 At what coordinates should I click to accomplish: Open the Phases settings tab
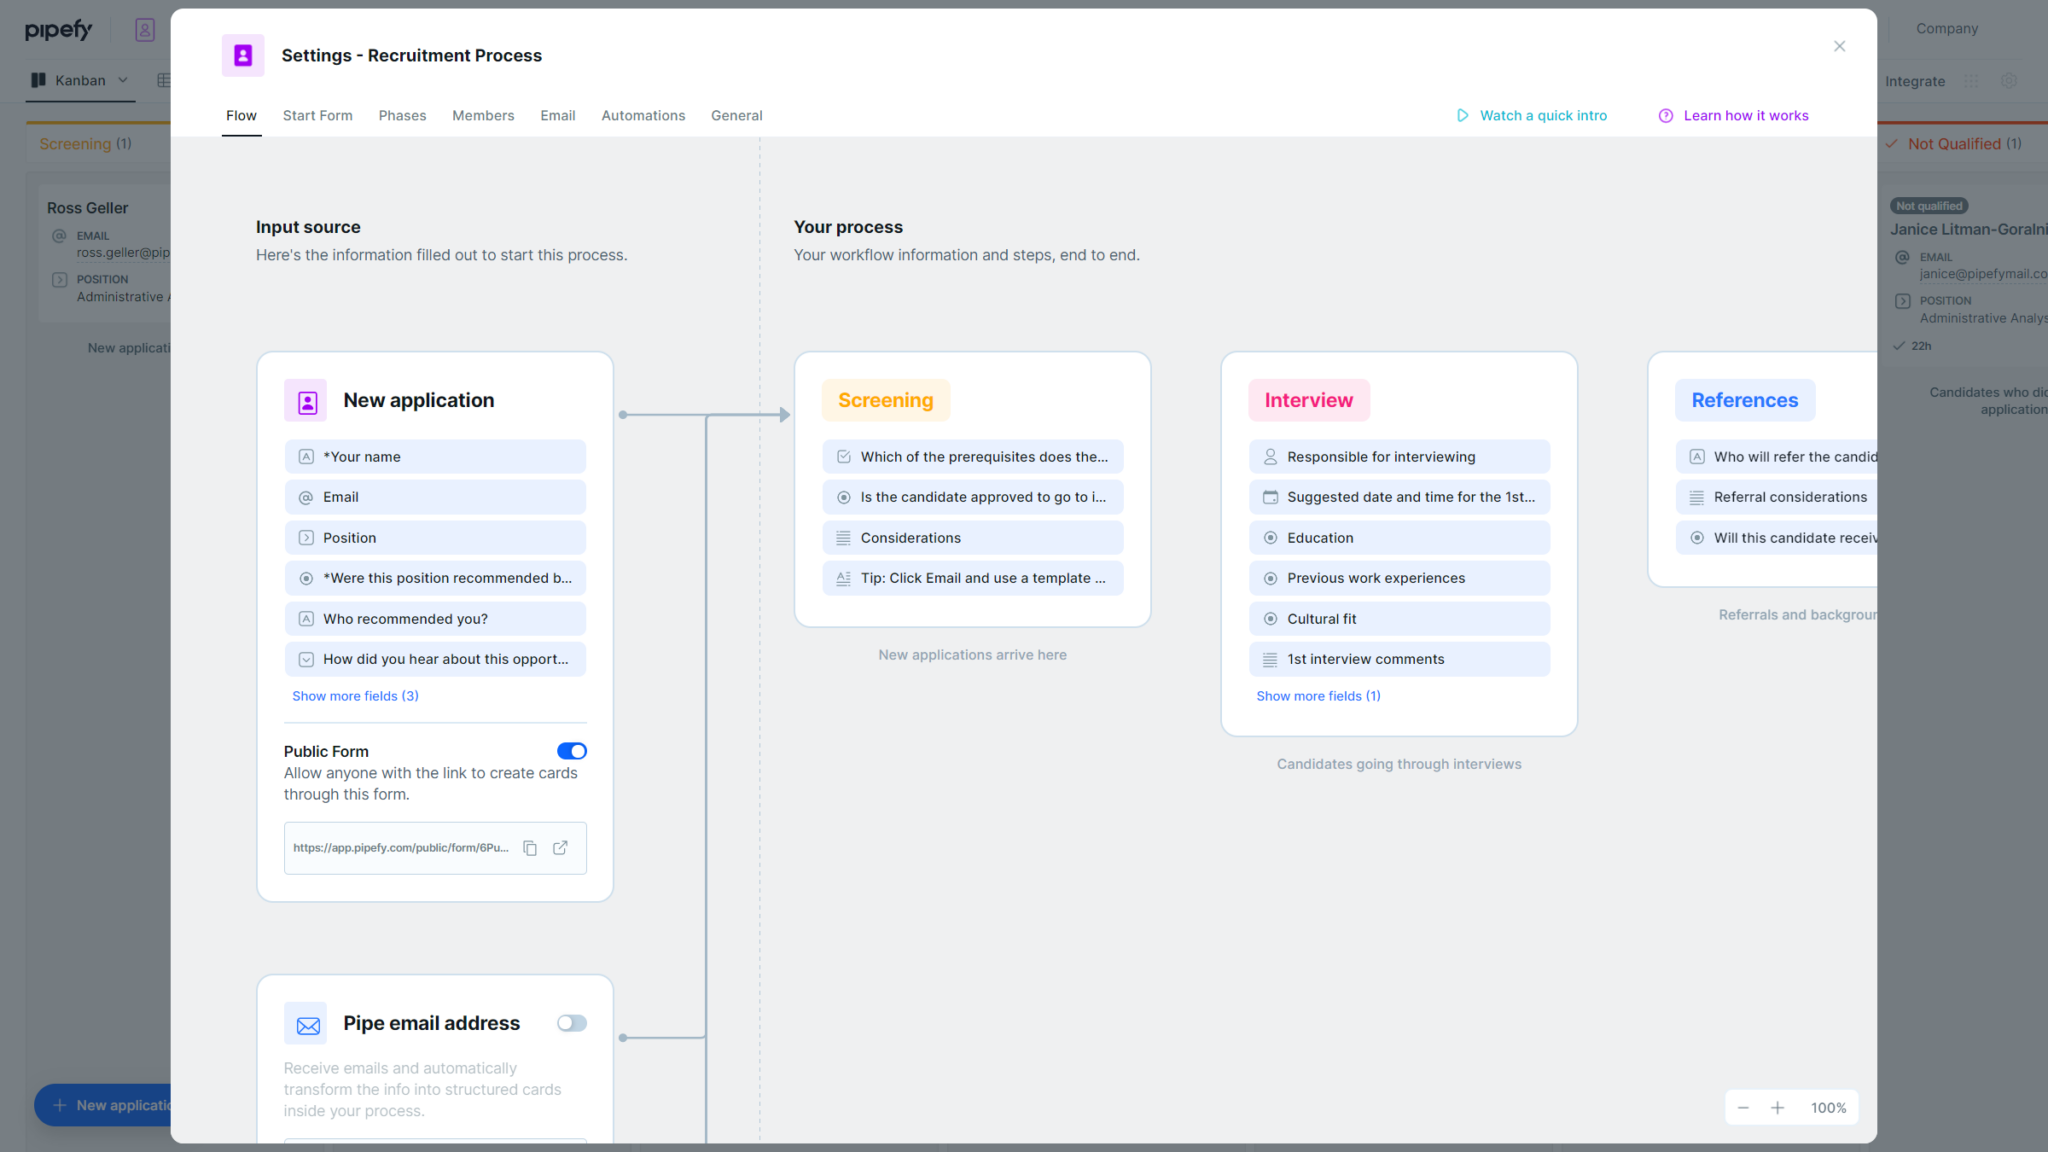click(402, 115)
